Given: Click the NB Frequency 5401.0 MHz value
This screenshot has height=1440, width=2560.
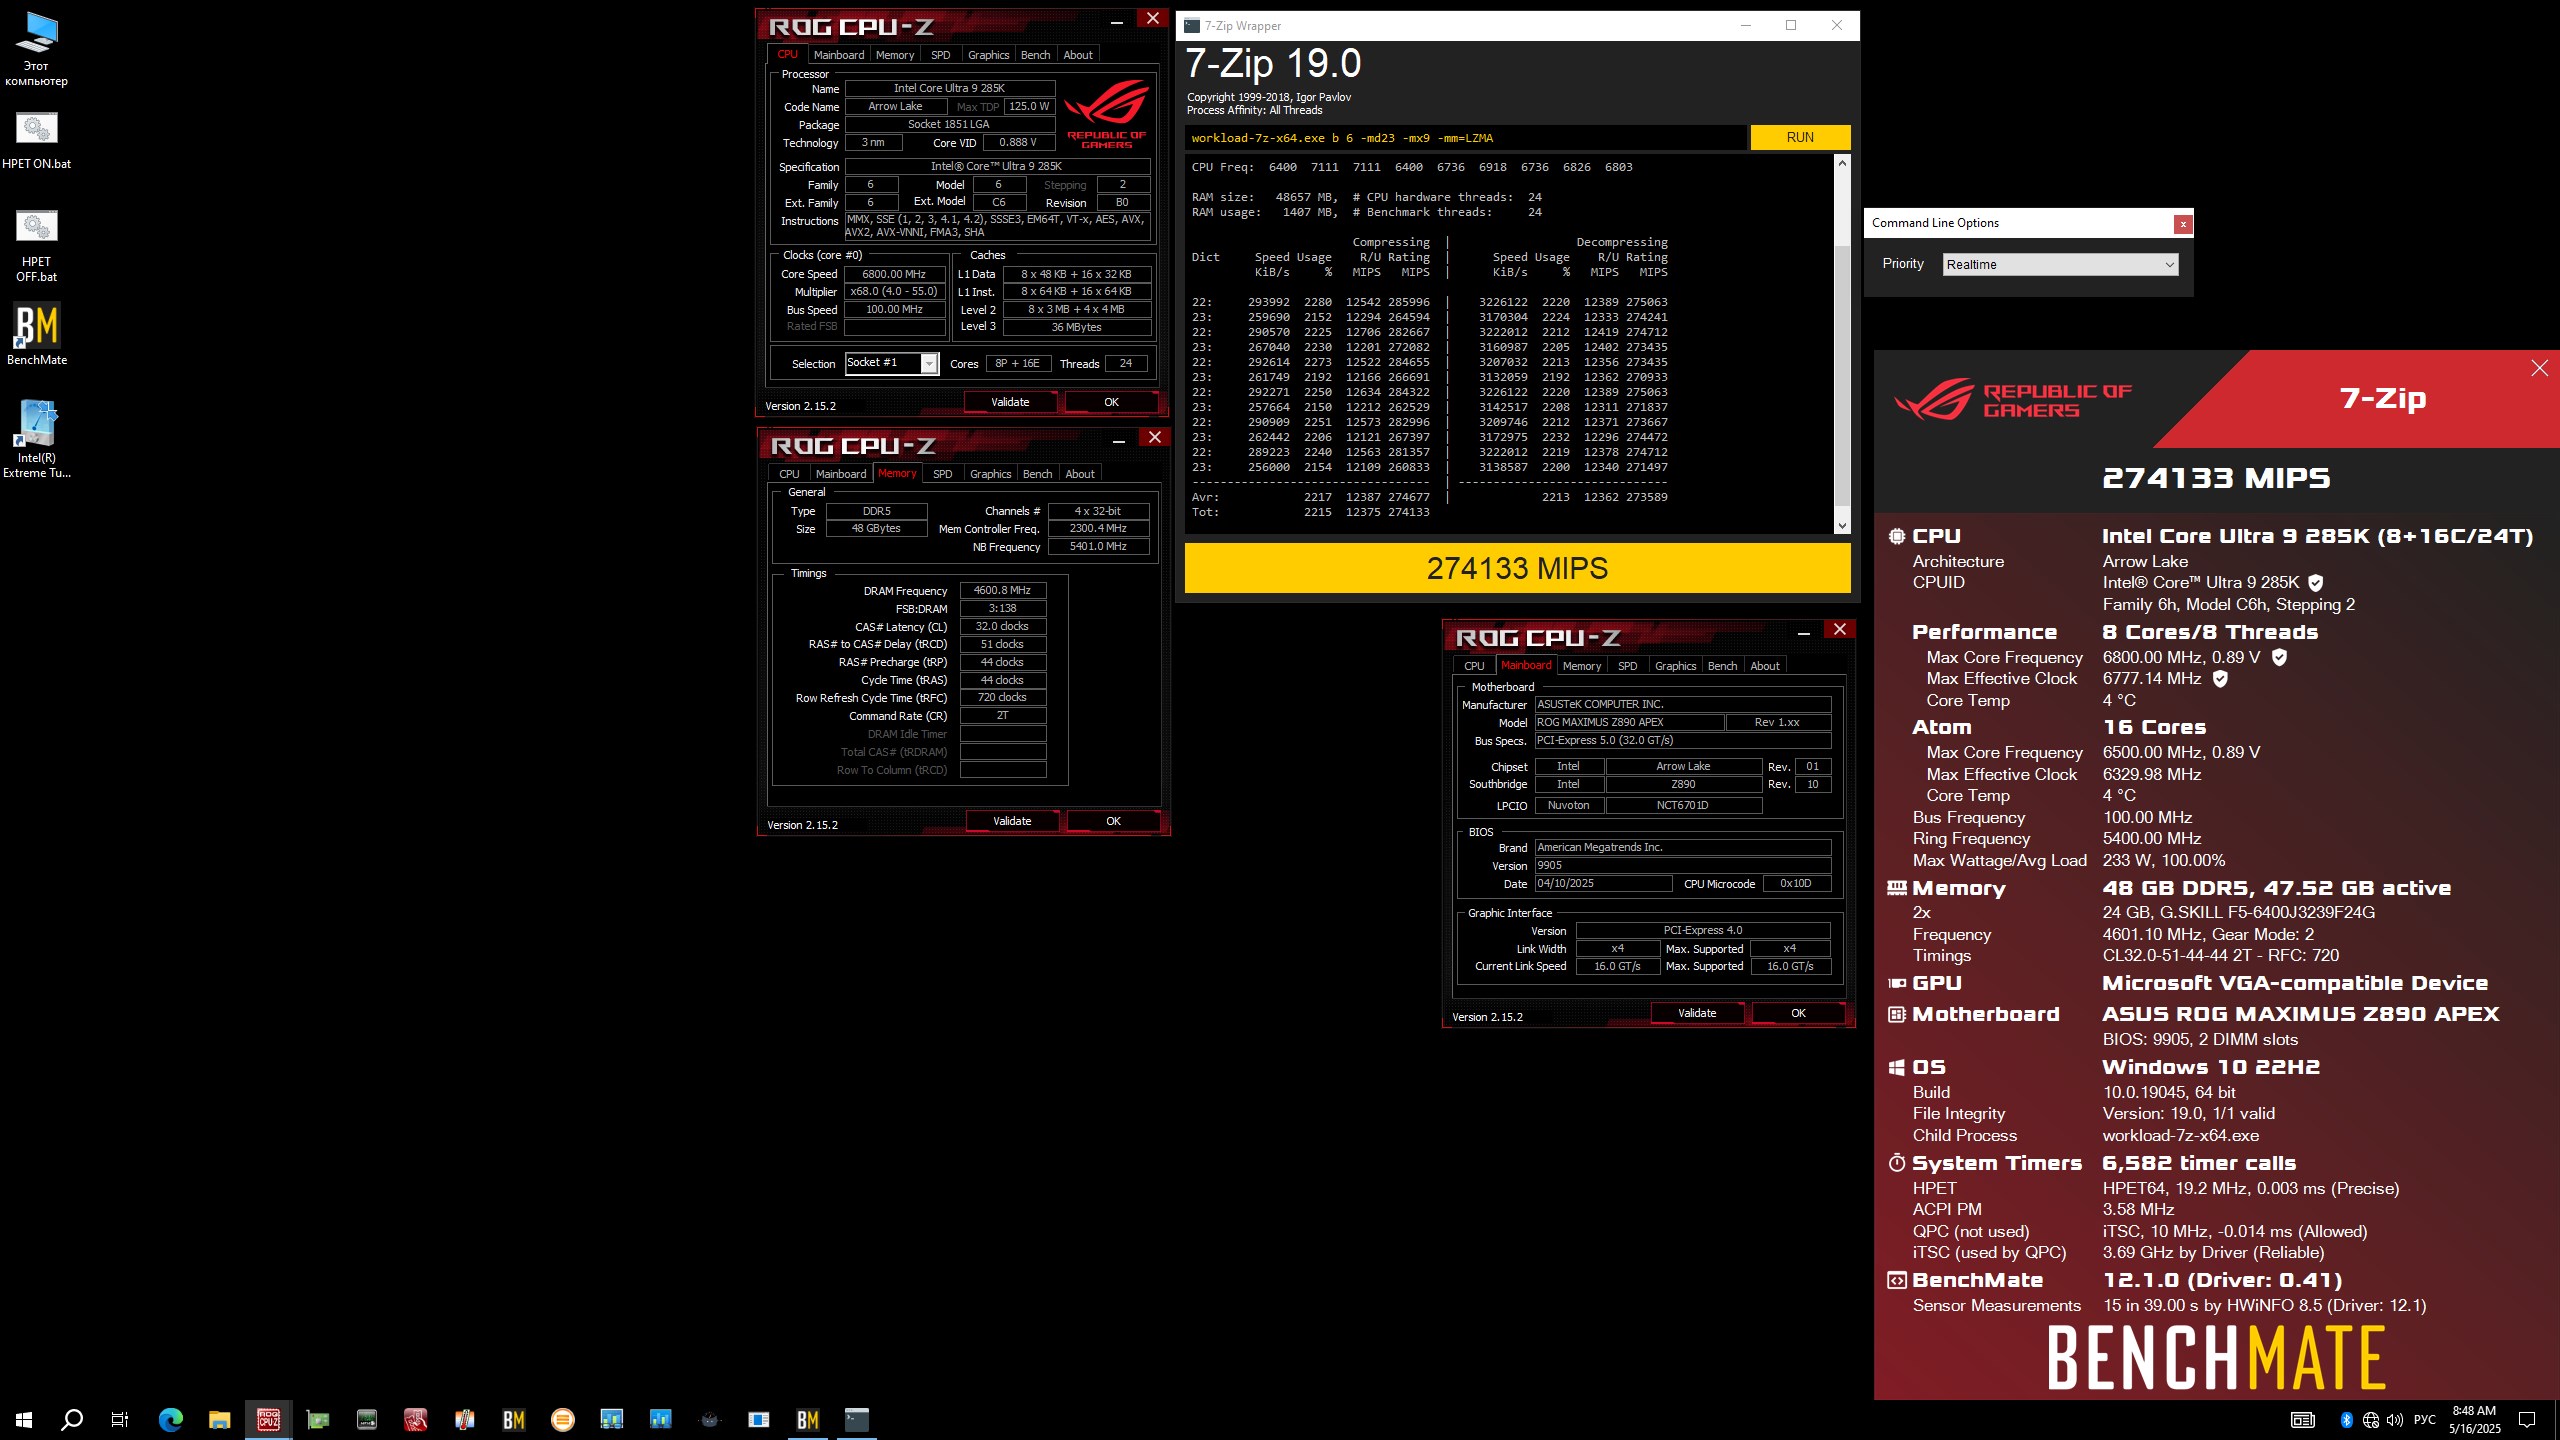Looking at the screenshot, I should [x=1098, y=546].
